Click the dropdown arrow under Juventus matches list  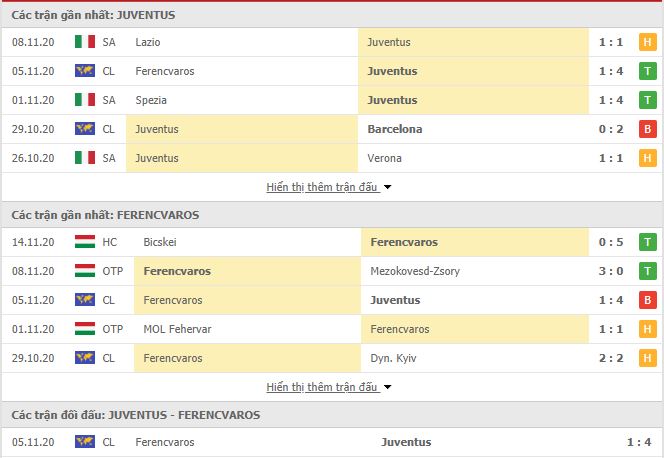[387, 187]
